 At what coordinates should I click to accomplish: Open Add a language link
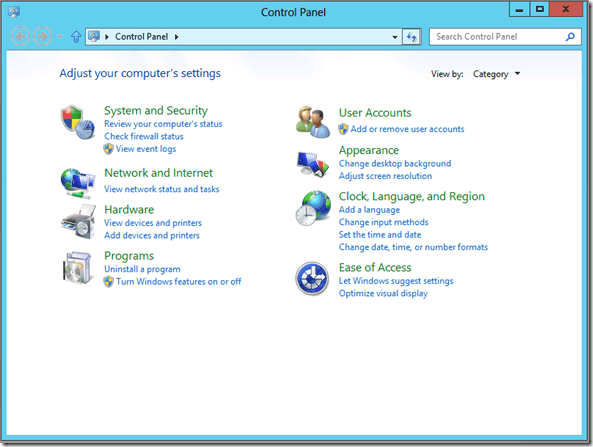(369, 210)
